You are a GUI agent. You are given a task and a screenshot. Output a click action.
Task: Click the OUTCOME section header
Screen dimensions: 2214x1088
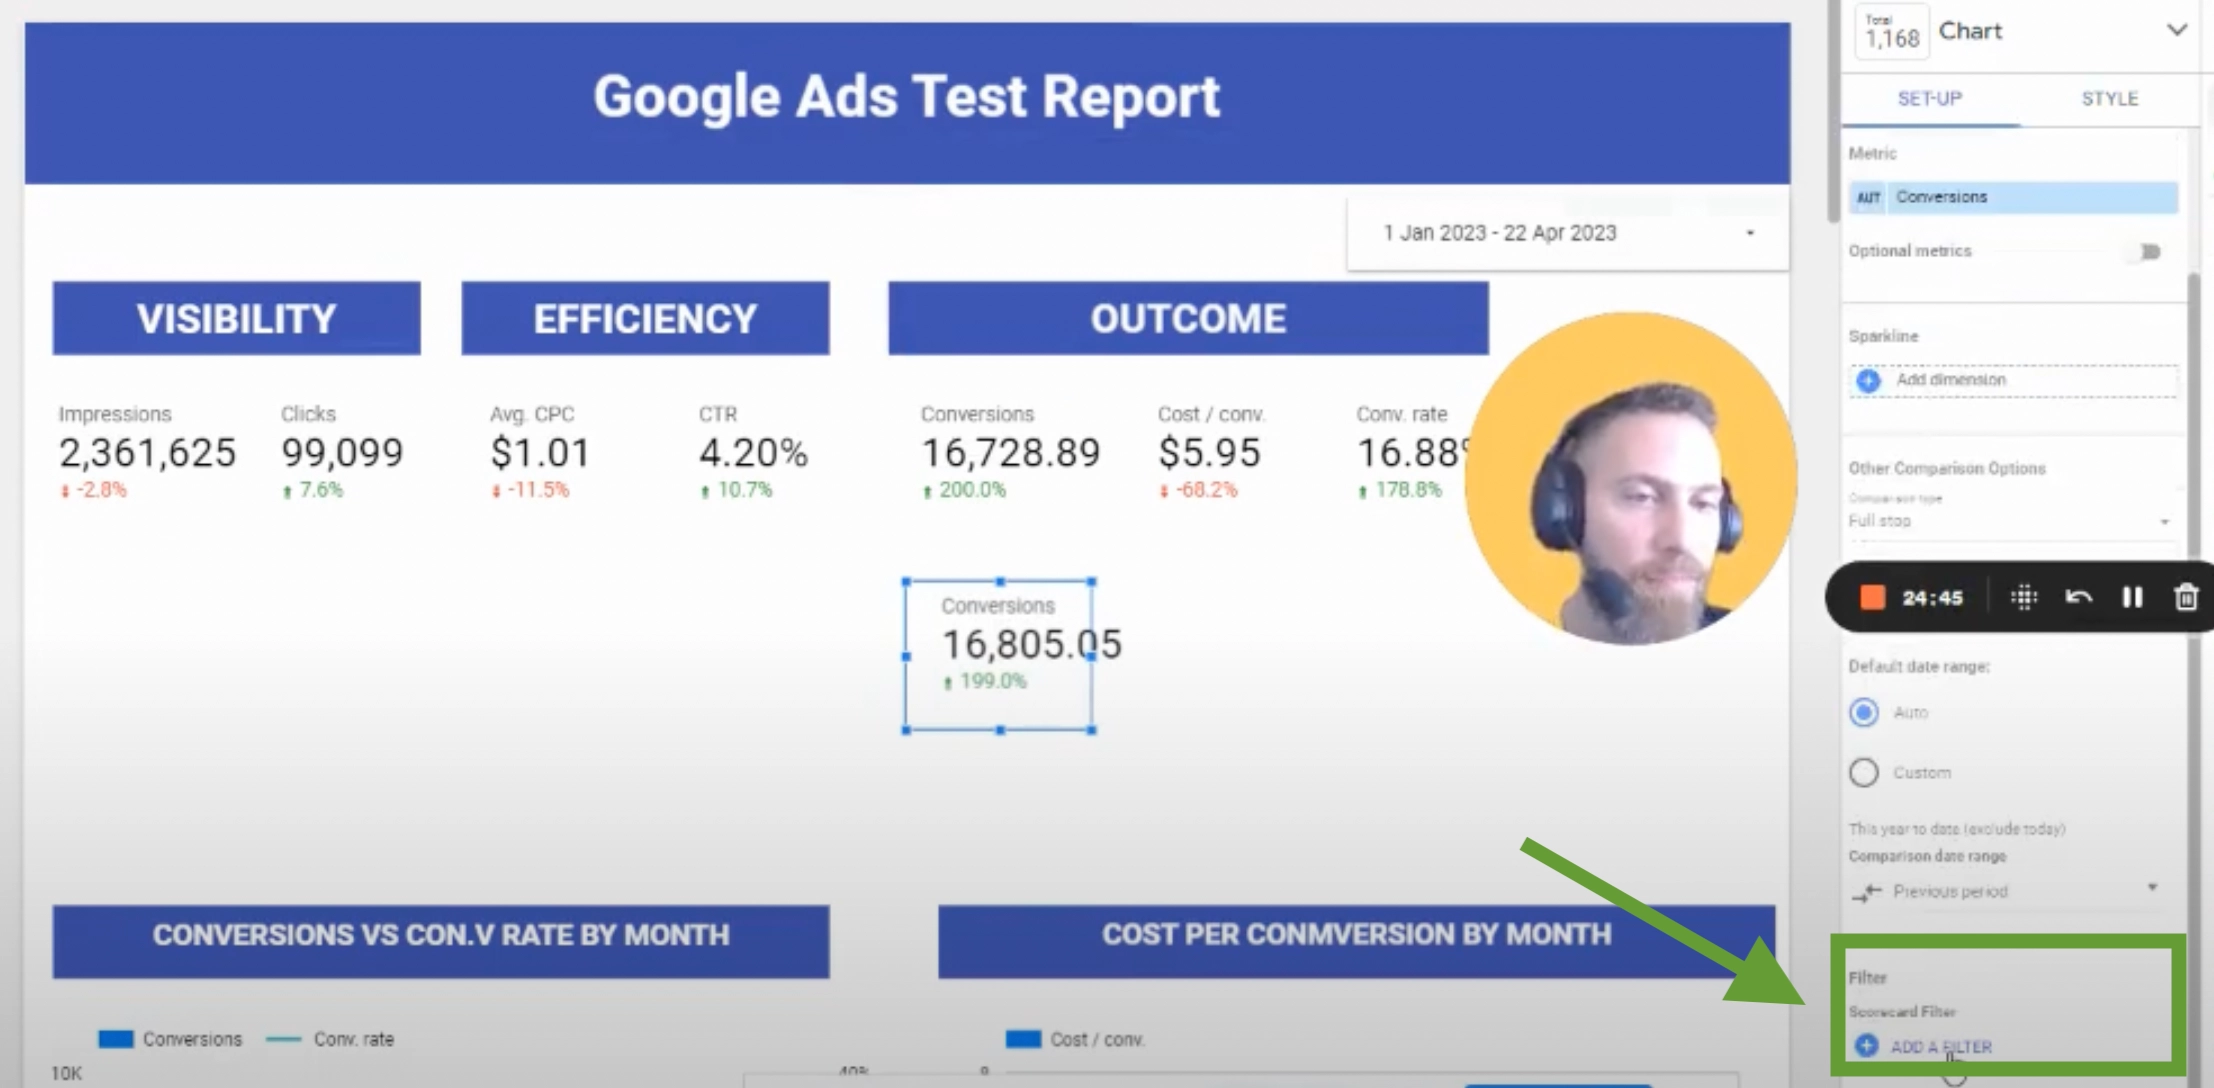click(1188, 319)
